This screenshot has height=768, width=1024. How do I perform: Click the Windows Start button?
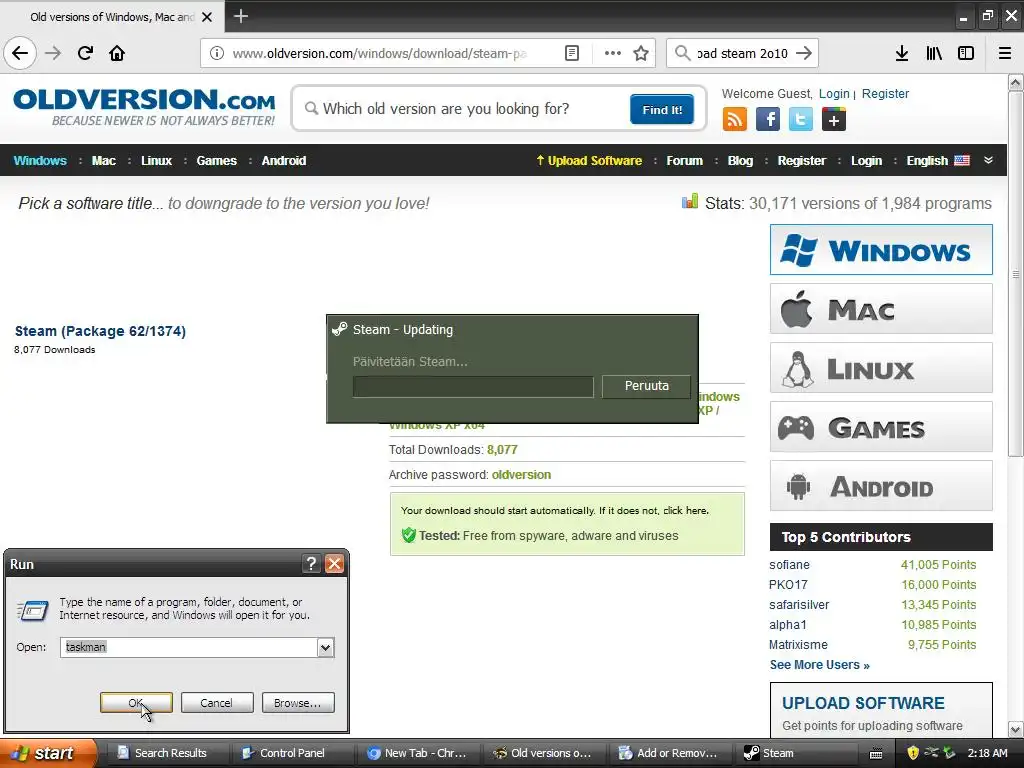click(x=48, y=753)
